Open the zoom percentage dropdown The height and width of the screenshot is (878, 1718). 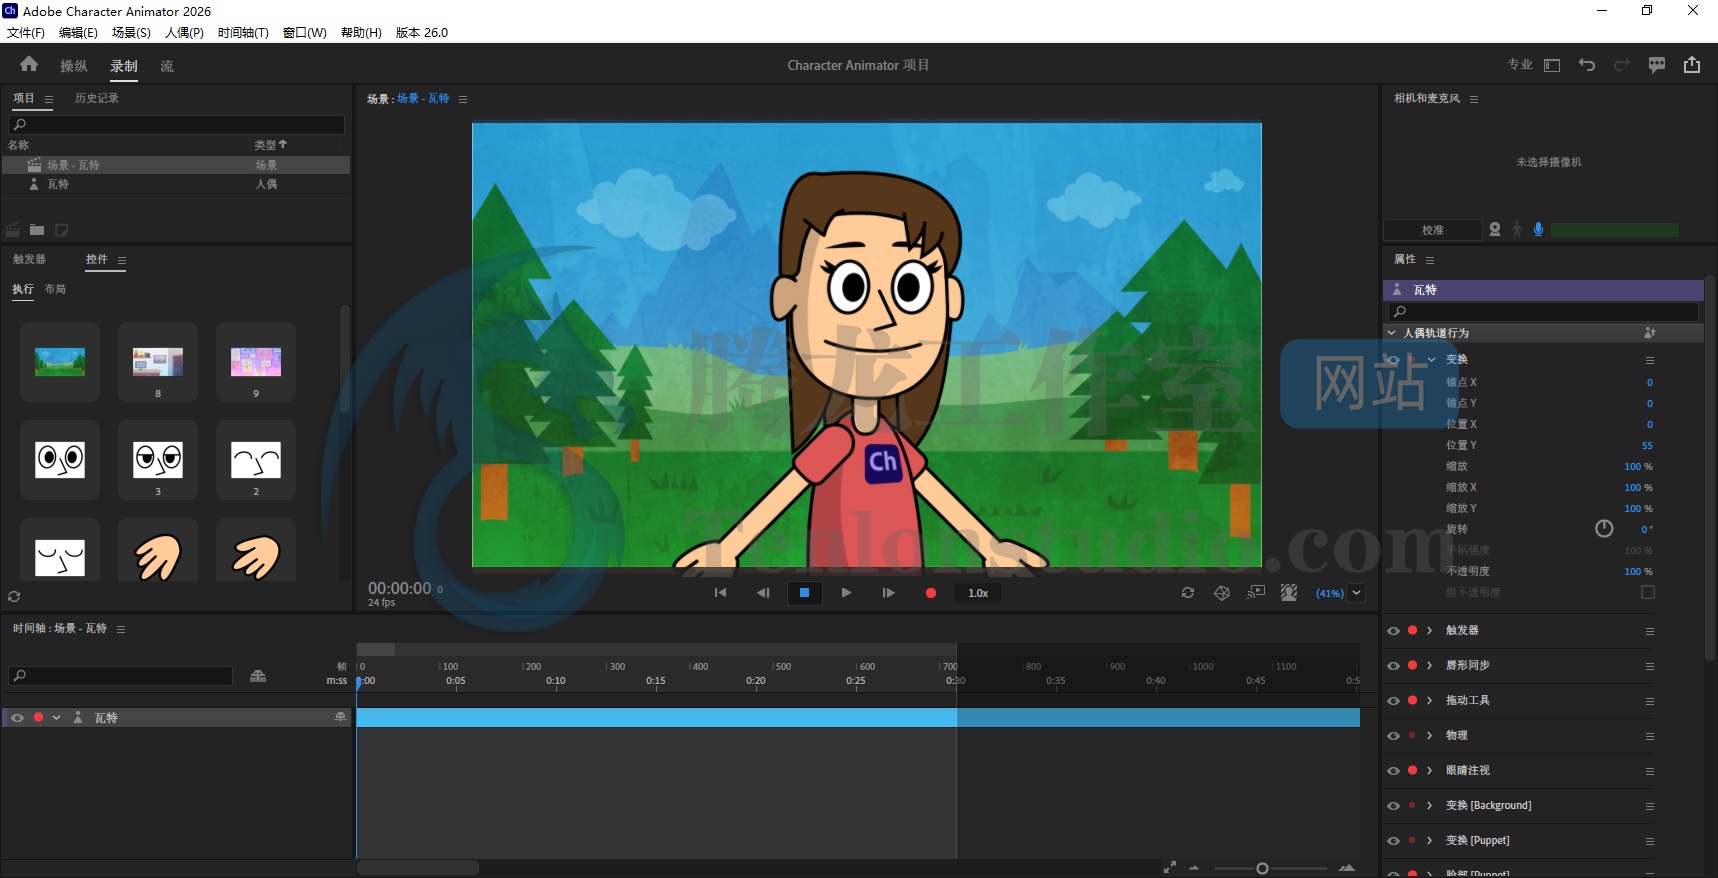pos(1356,593)
